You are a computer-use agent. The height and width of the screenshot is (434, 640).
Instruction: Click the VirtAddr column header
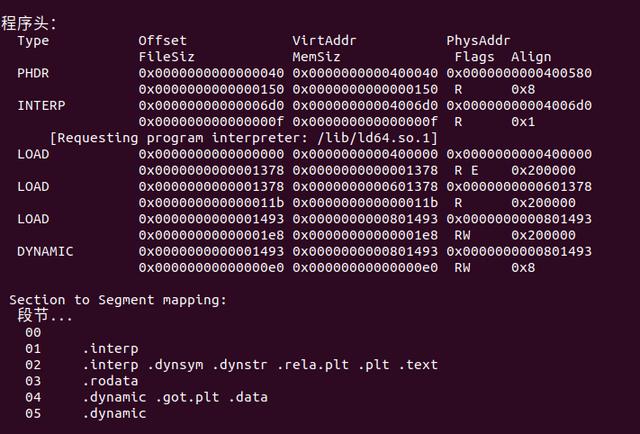324,41
